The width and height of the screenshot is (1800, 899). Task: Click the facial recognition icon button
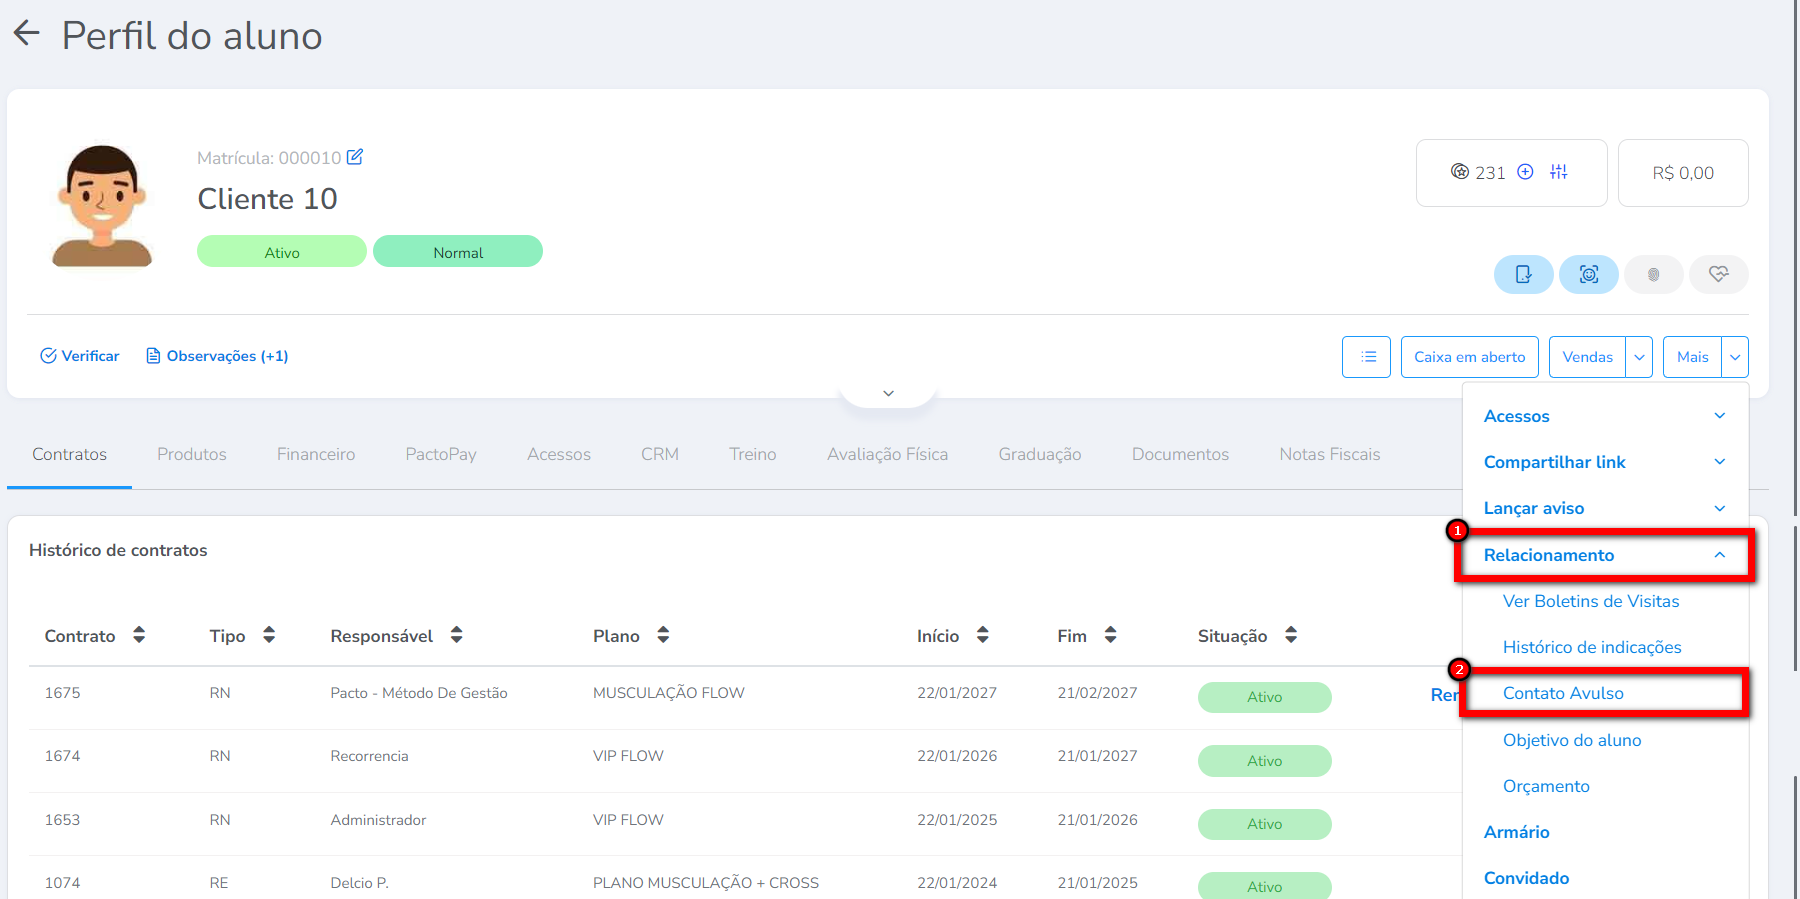coord(1588,274)
